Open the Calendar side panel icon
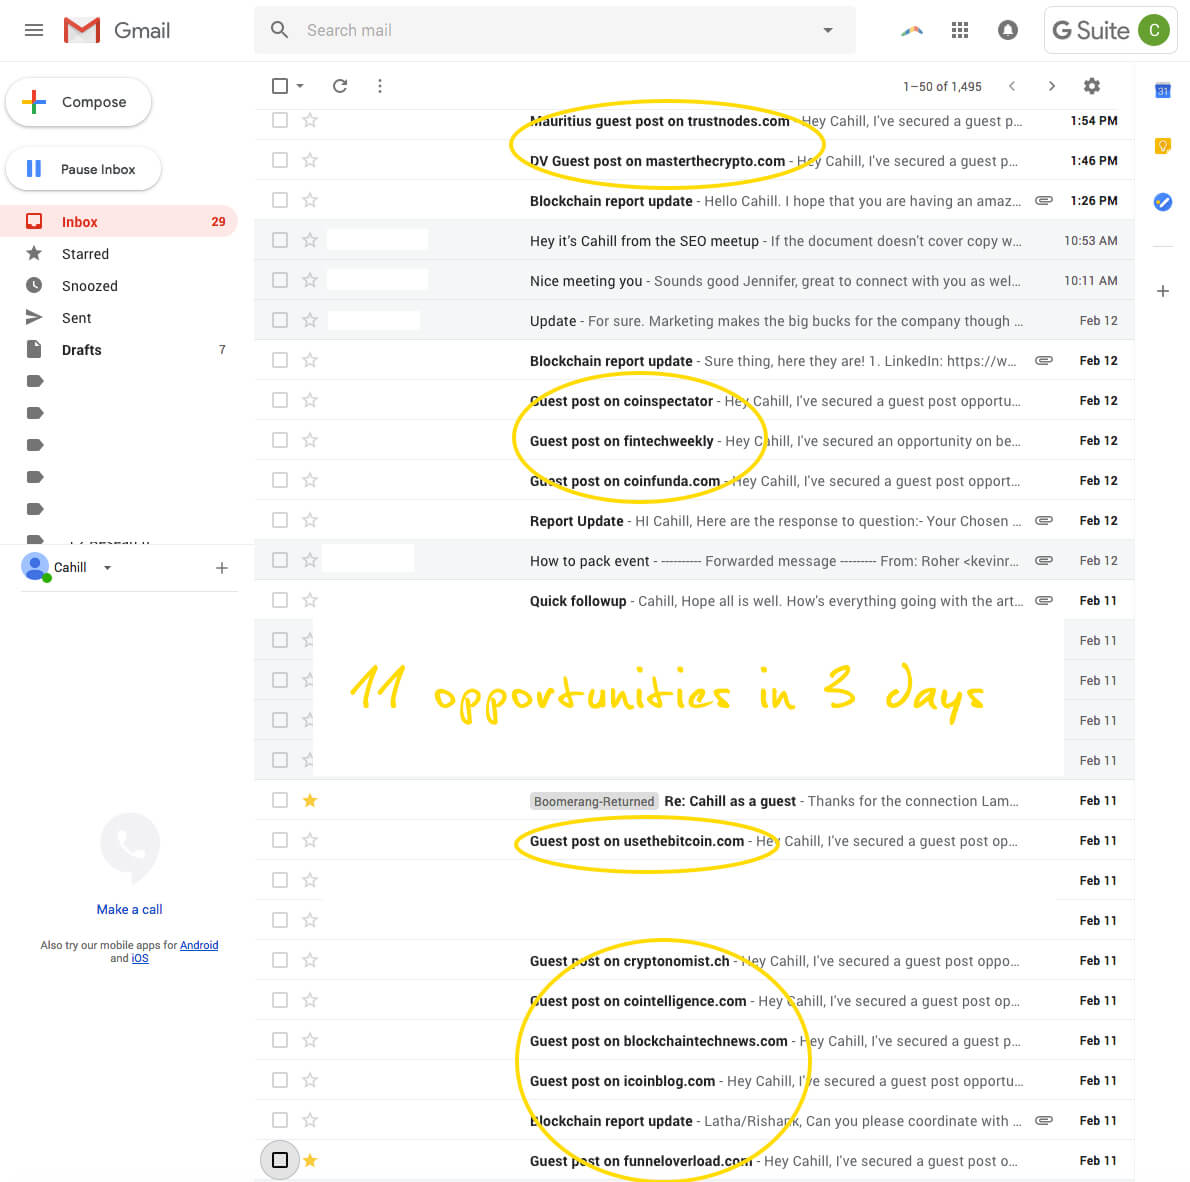The image size is (1190, 1182). (1162, 90)
